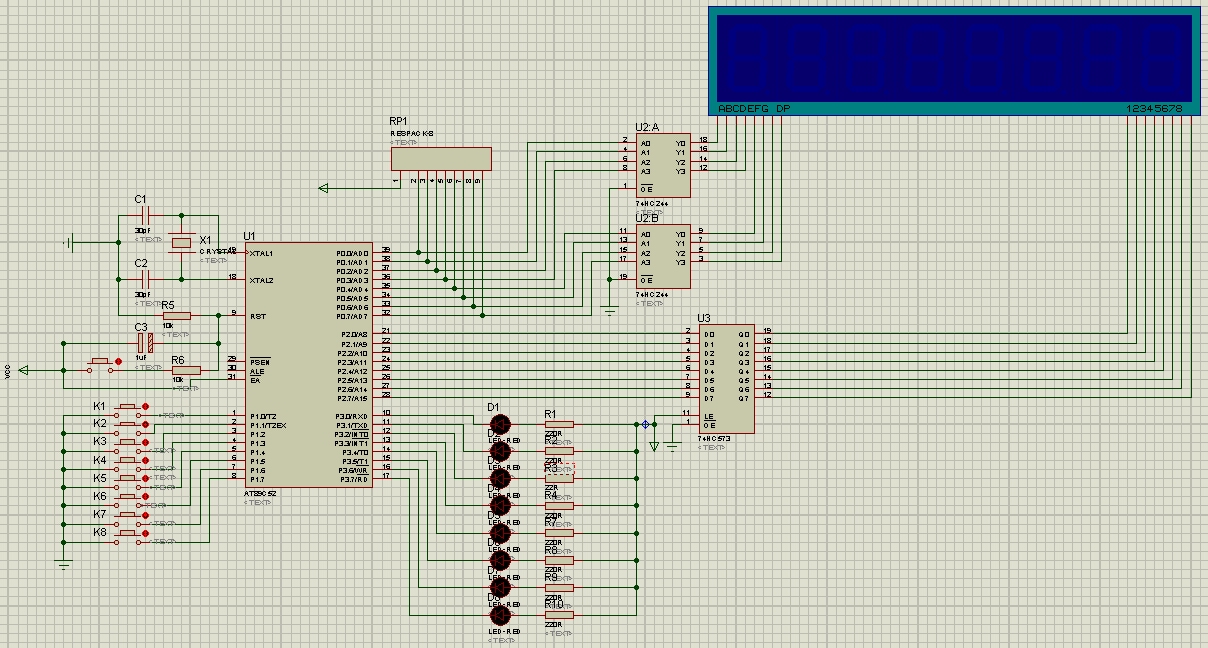Screen dimensions: 1208x648
Task: Select the bottom LED D8
Action: [500, 615]
